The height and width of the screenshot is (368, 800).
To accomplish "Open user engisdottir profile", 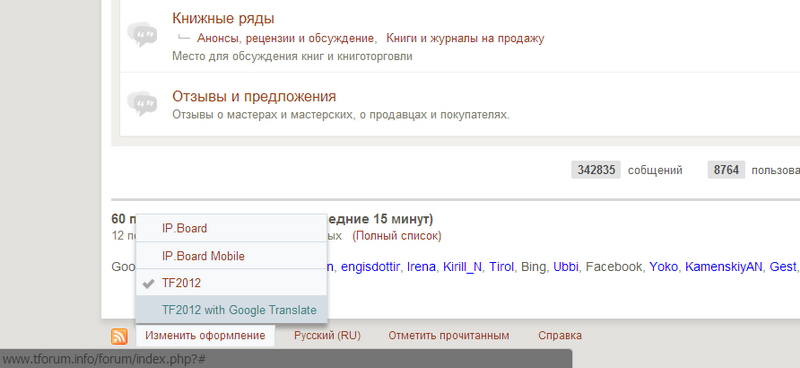I will coord(371,266).
